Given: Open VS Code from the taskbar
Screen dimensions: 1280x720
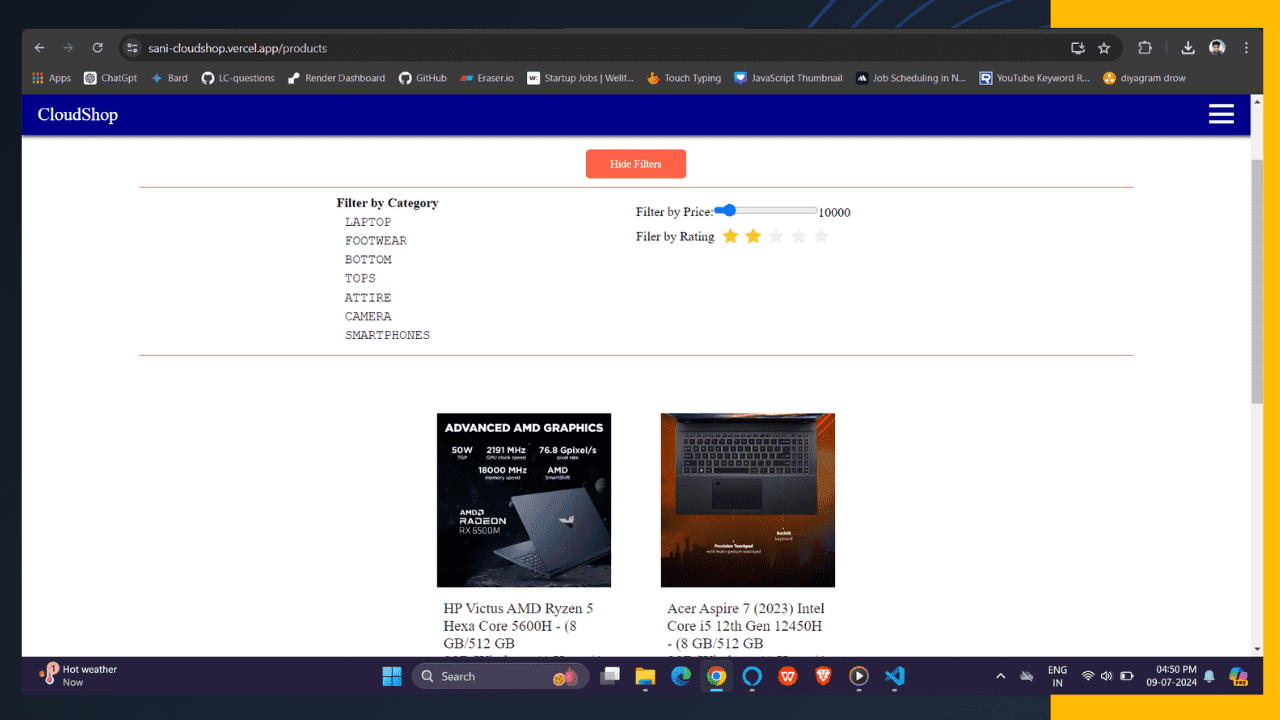Looking at the screenshot, I should point(893,676).
